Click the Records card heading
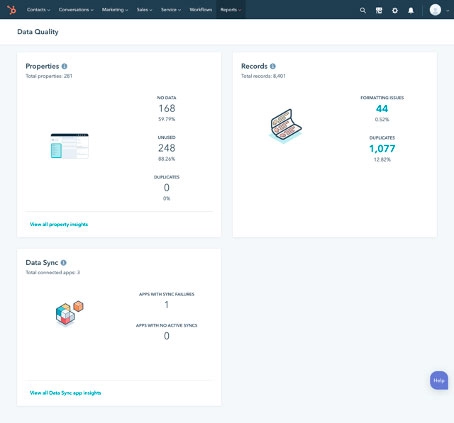The width and height of the screenshot is (454, 423). pyautogui.click(x=254, y=66)
